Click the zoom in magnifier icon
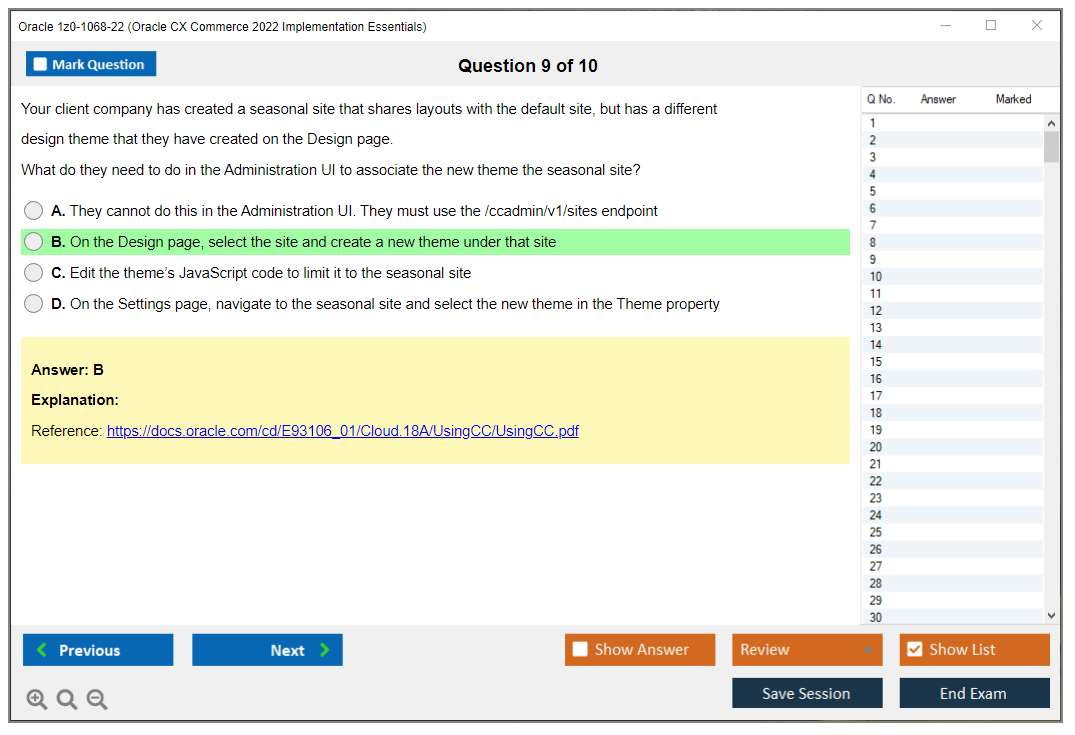 click(37, 700)
